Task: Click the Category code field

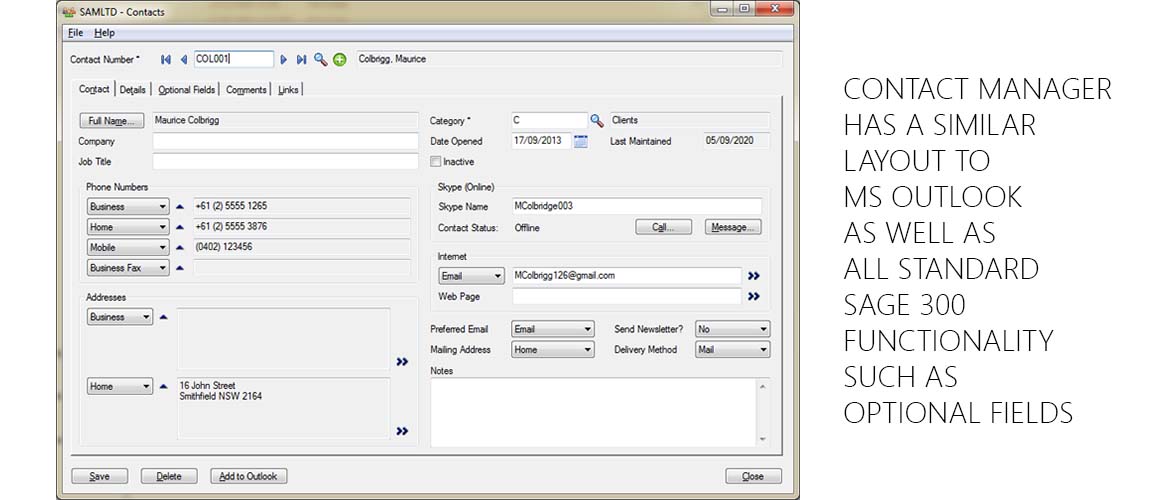Action: pos(549,120)
